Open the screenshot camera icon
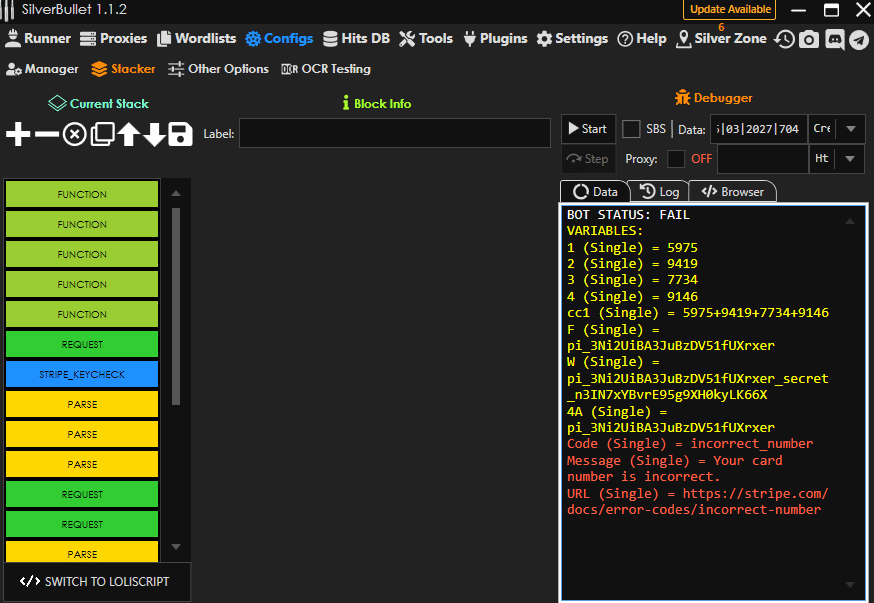This screenshot has height=603, width=874. [809, 39]
